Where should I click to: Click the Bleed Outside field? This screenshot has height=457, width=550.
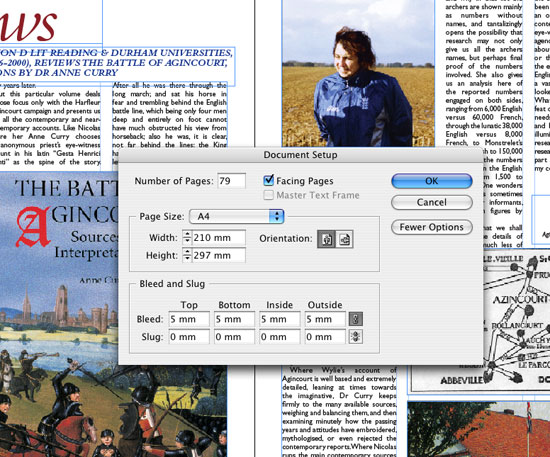click(325, 319)
